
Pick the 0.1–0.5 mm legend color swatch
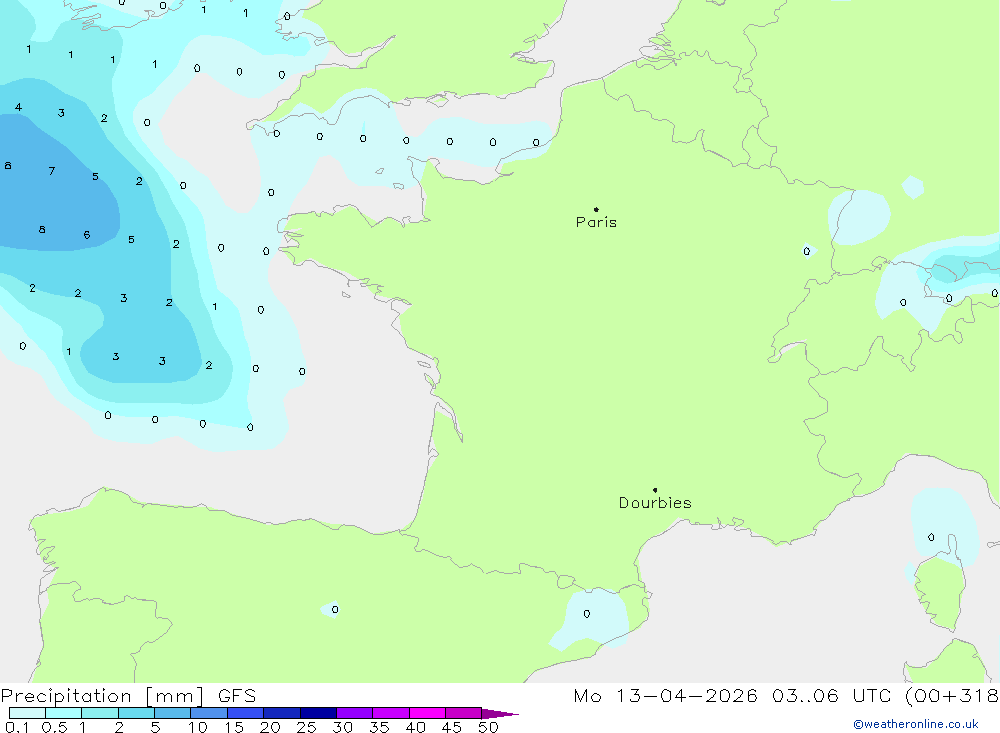[27, 713]
